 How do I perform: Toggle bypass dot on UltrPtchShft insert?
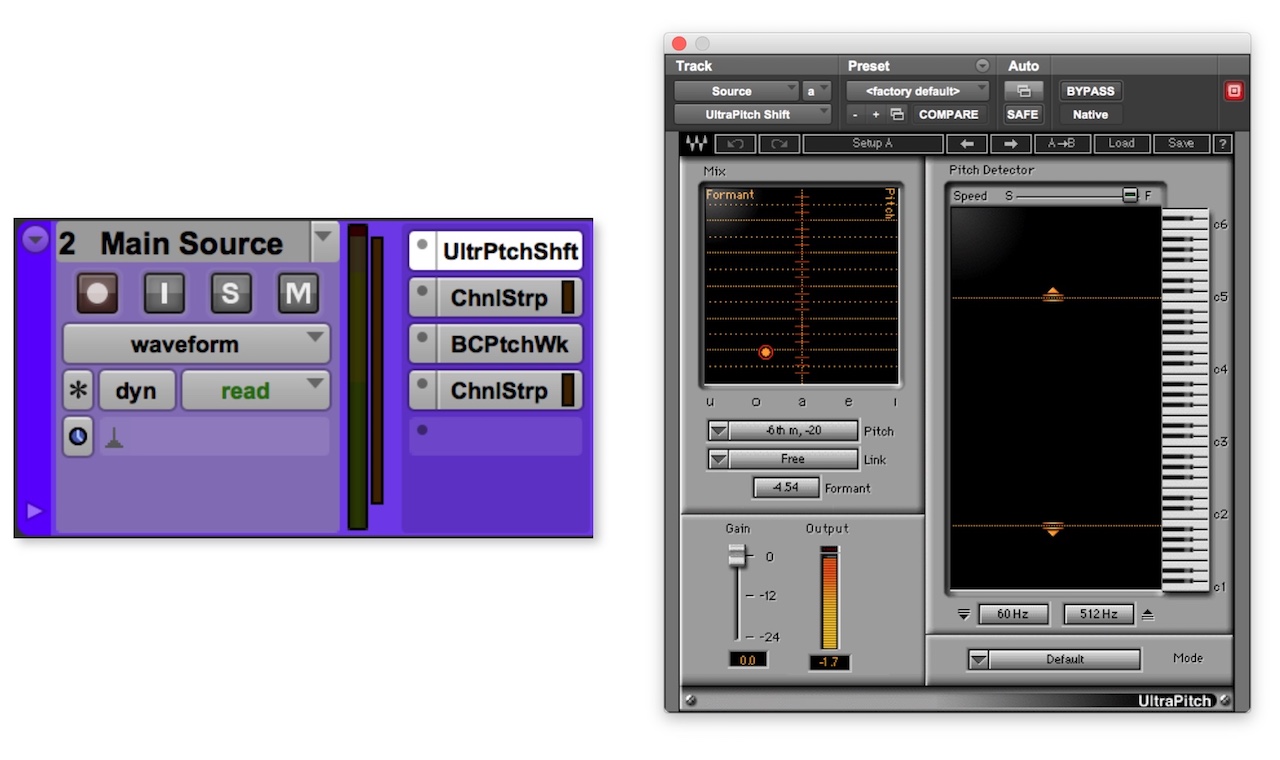coord(423,245)
